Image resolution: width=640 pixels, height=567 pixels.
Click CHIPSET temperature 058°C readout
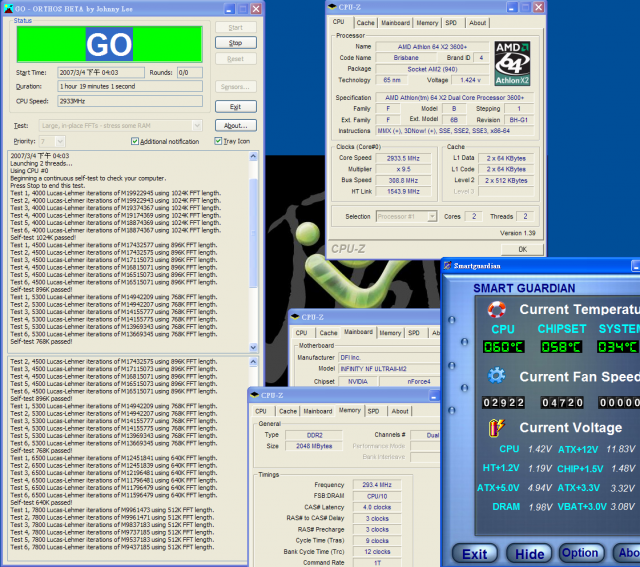point(561,347)
